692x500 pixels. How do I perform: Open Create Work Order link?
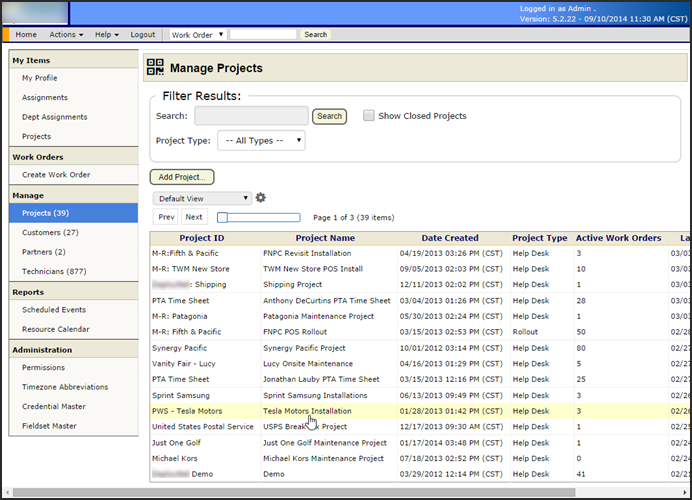click(x=56, y=175)
